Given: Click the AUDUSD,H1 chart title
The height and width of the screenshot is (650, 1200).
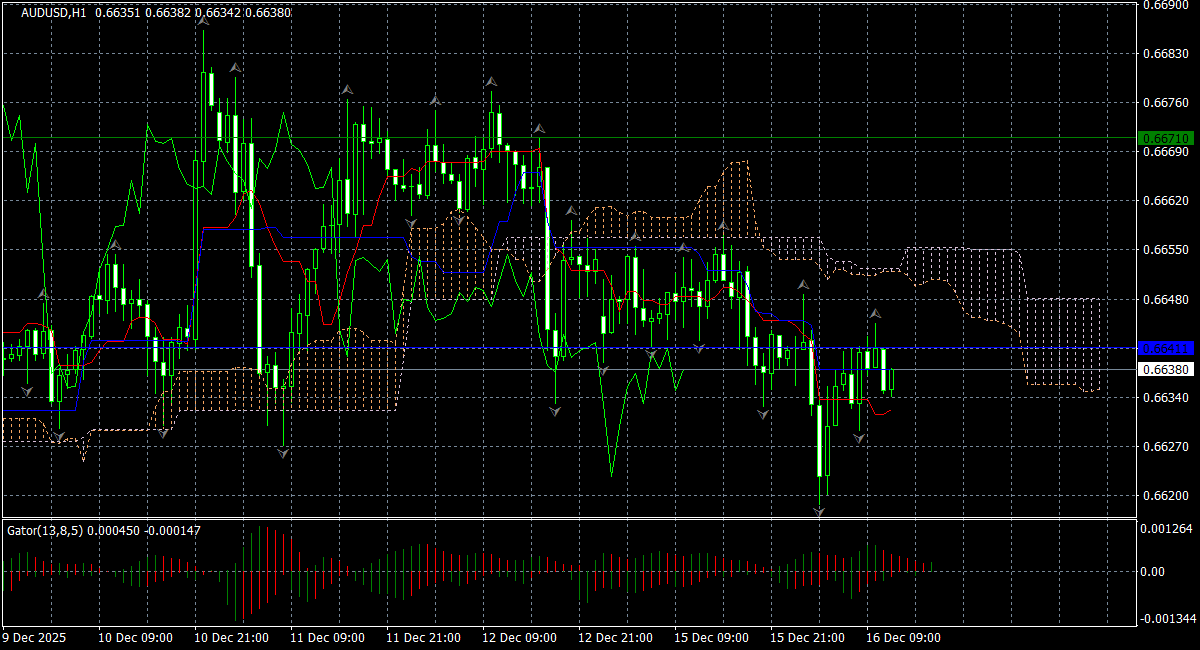Looking at the screenshot, I should [54, 13].
